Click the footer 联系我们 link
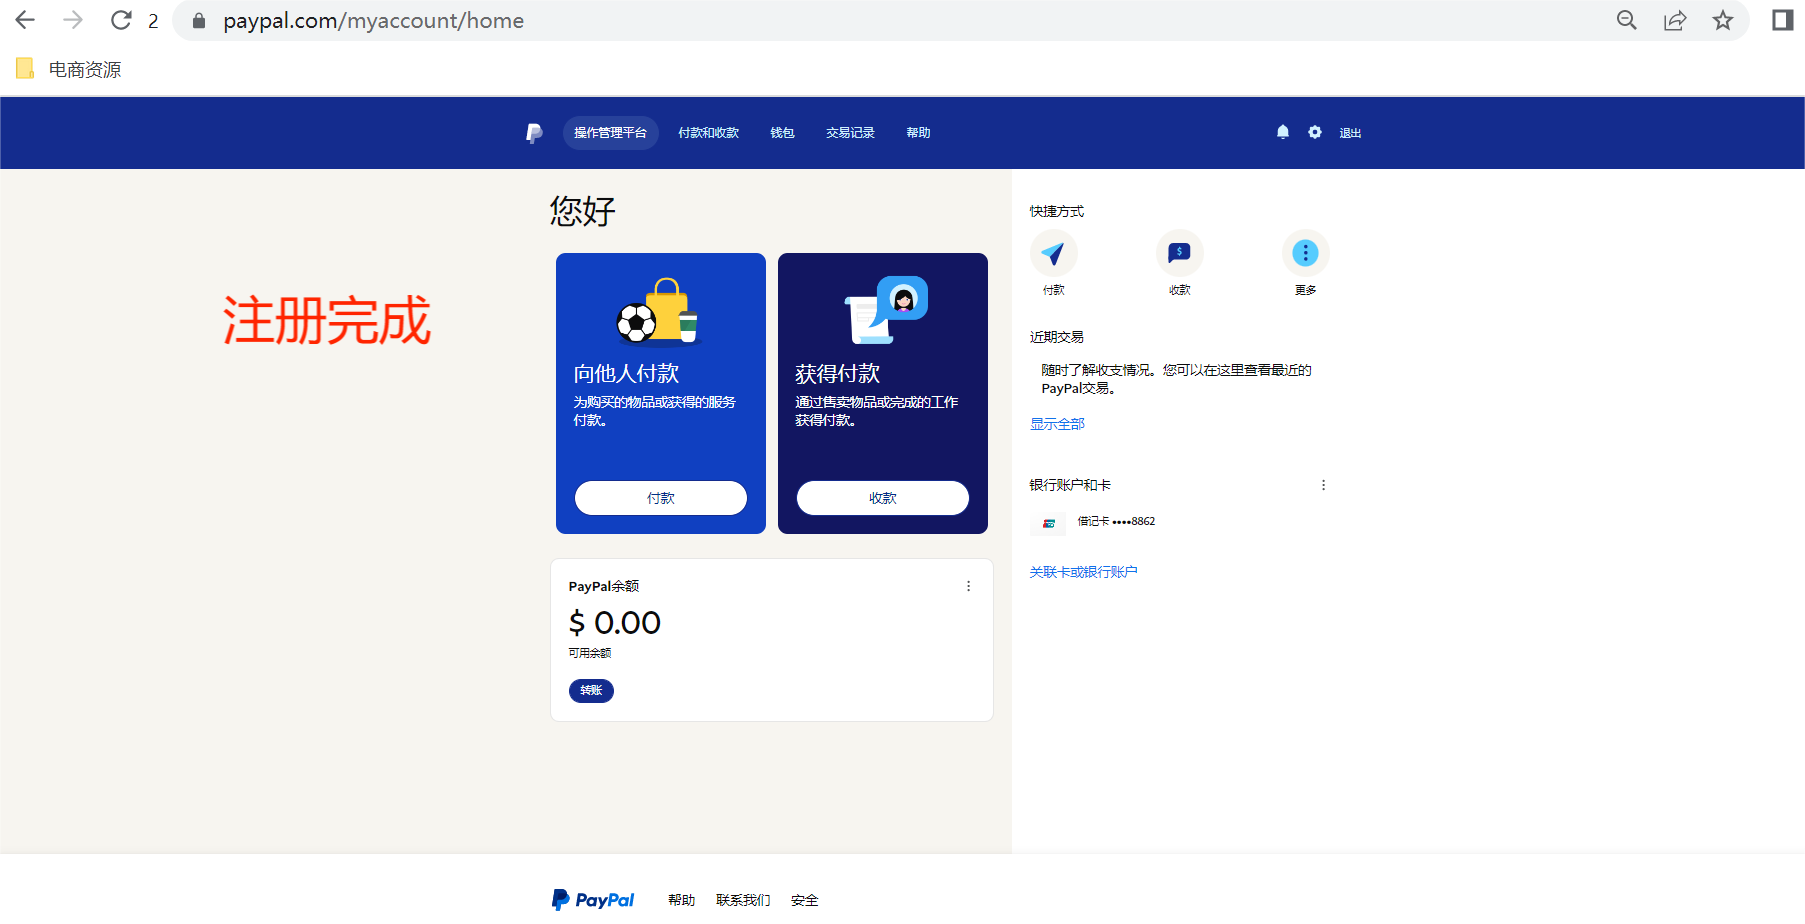The width and height of the screenshot is (1805, 924). [x=743, y=900]
